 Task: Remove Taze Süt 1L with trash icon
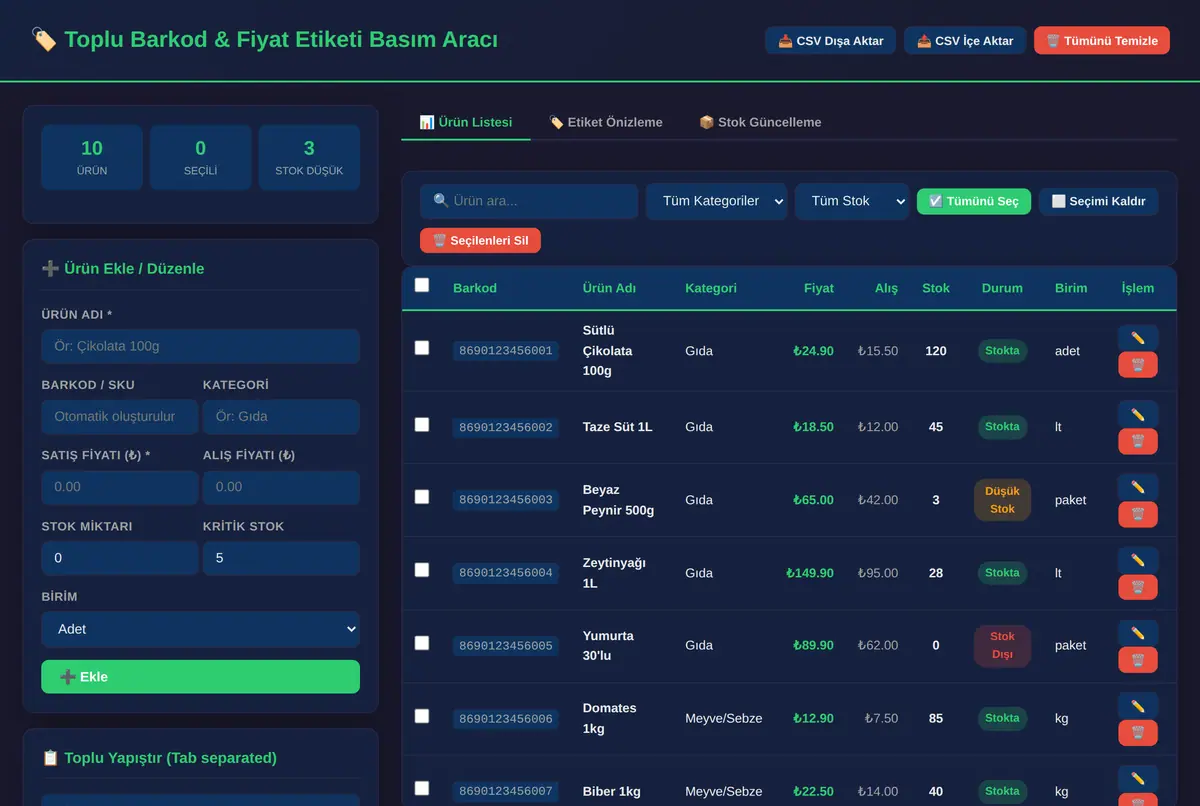(1137, 441)
